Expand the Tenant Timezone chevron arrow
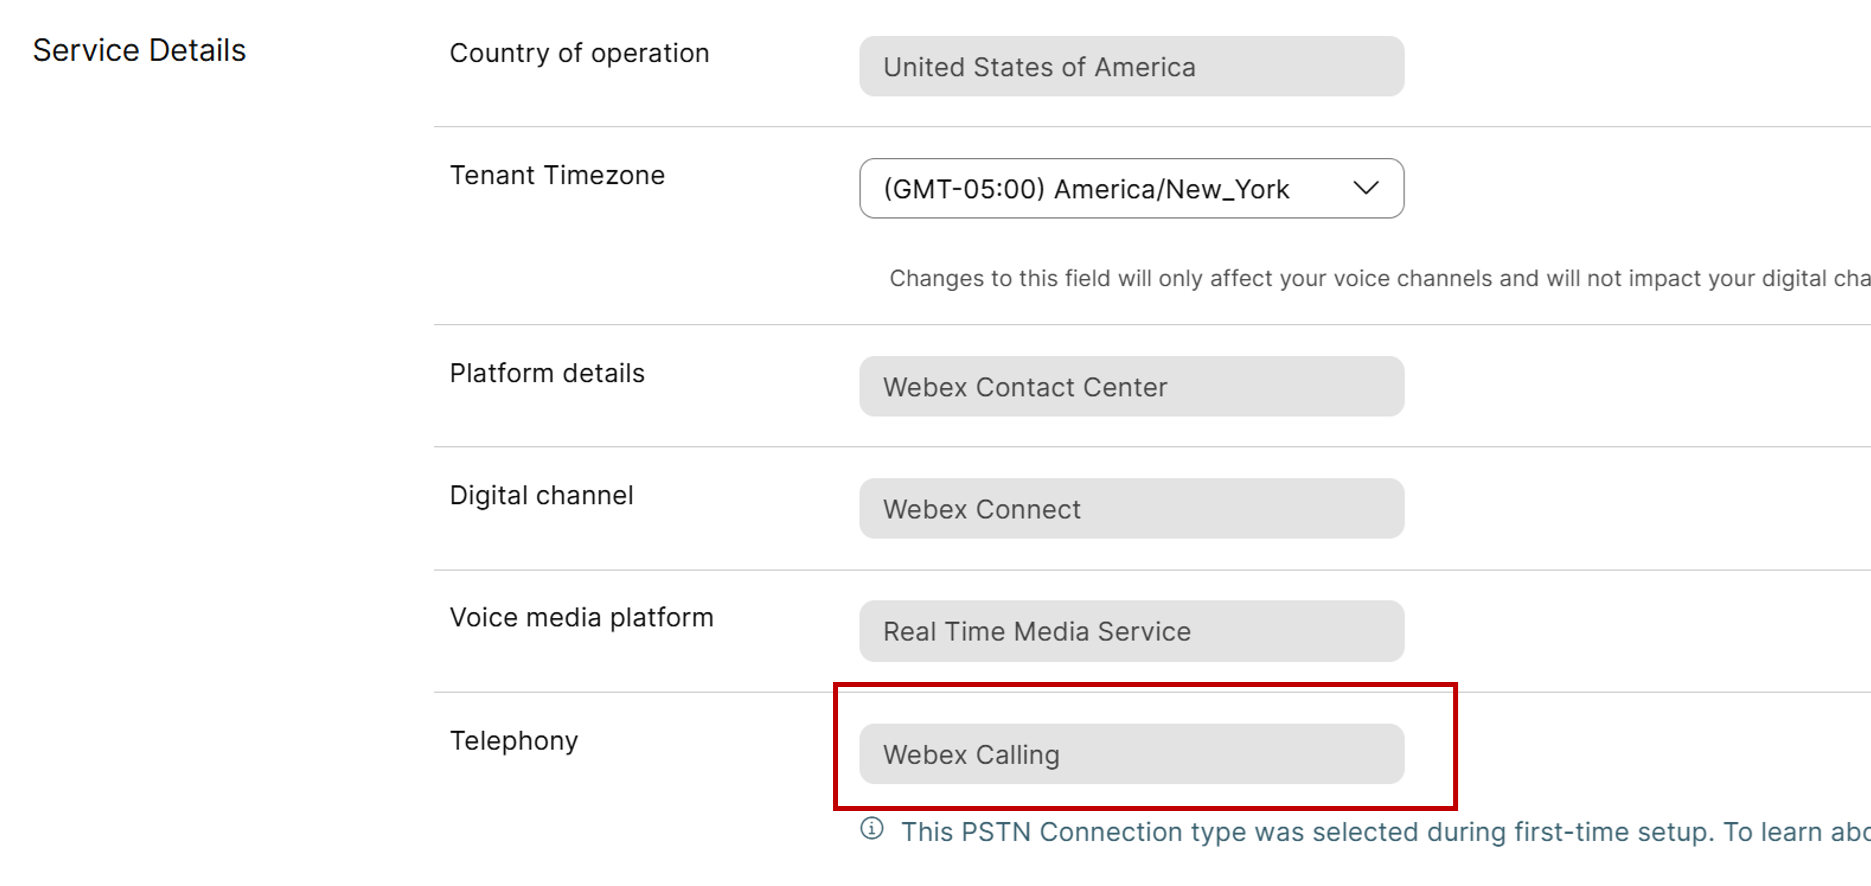 [1365, 188]
